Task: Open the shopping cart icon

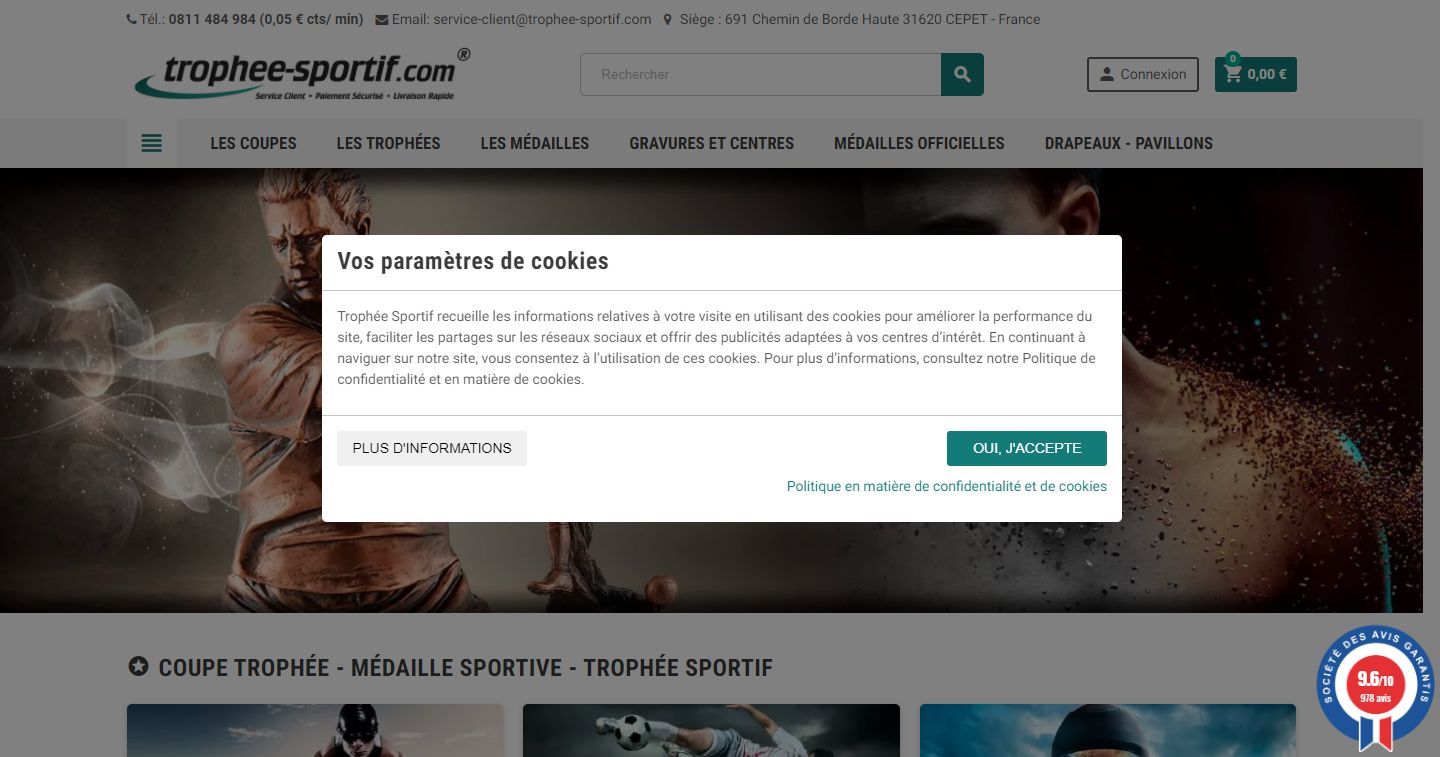Action: pos(1233,74)
